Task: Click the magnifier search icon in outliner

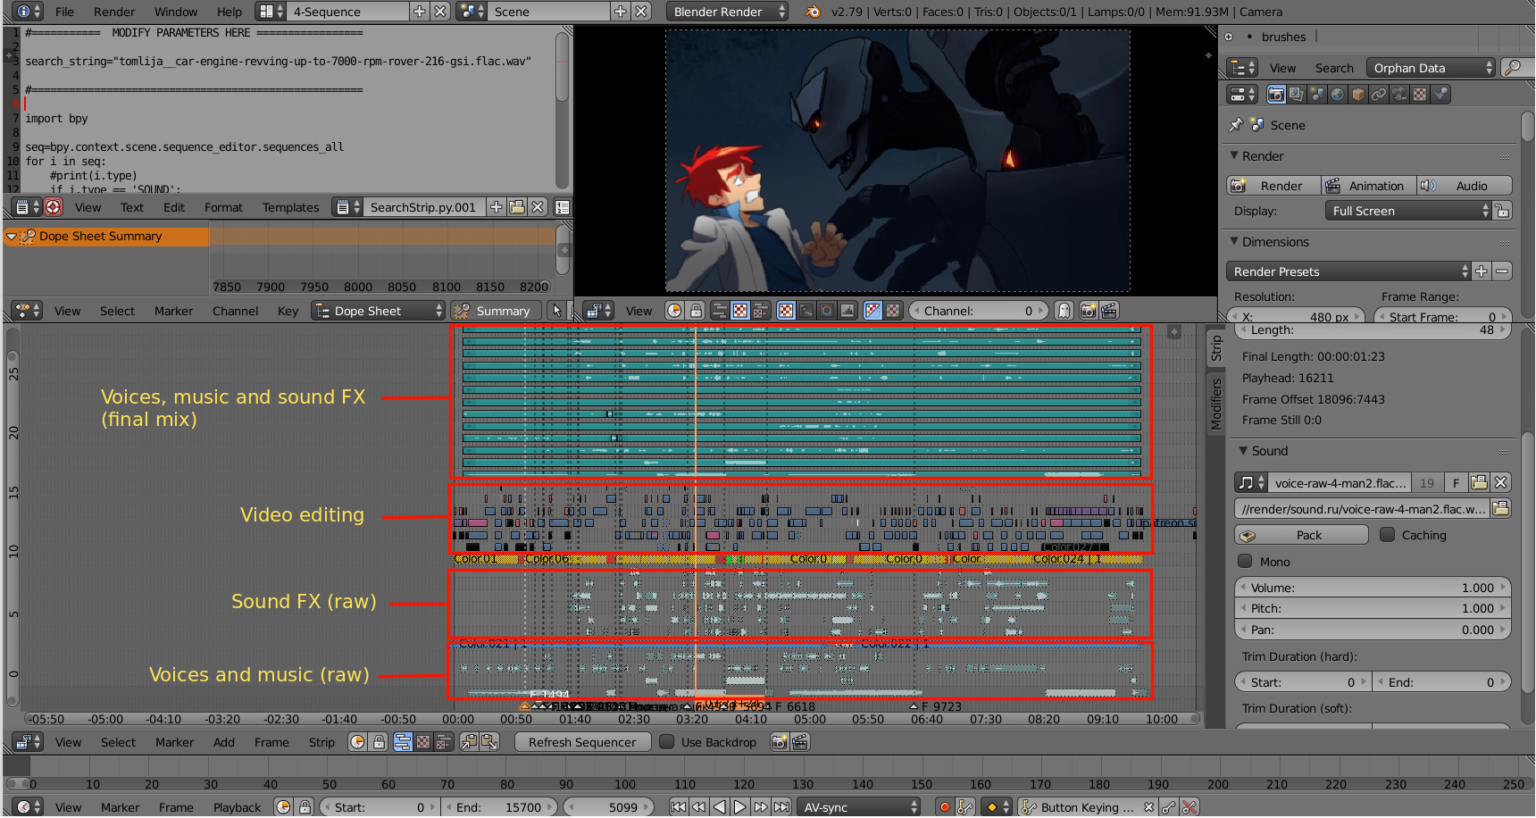Action: [1514, 67]
